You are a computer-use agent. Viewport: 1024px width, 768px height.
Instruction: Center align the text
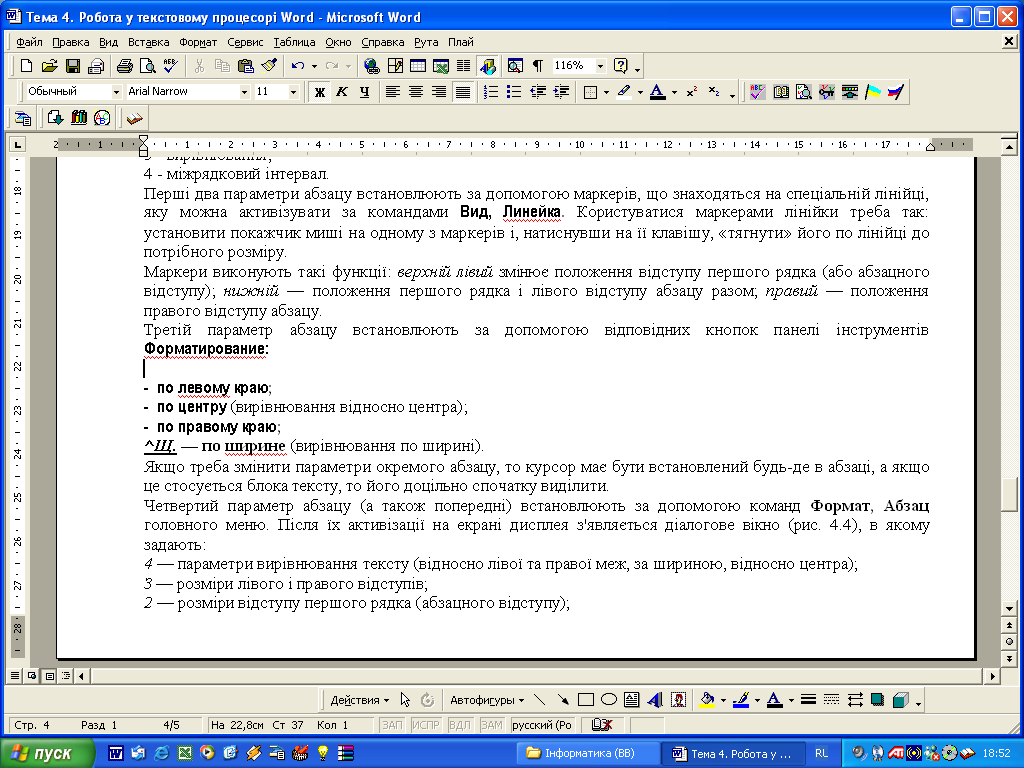coord(416,92)
